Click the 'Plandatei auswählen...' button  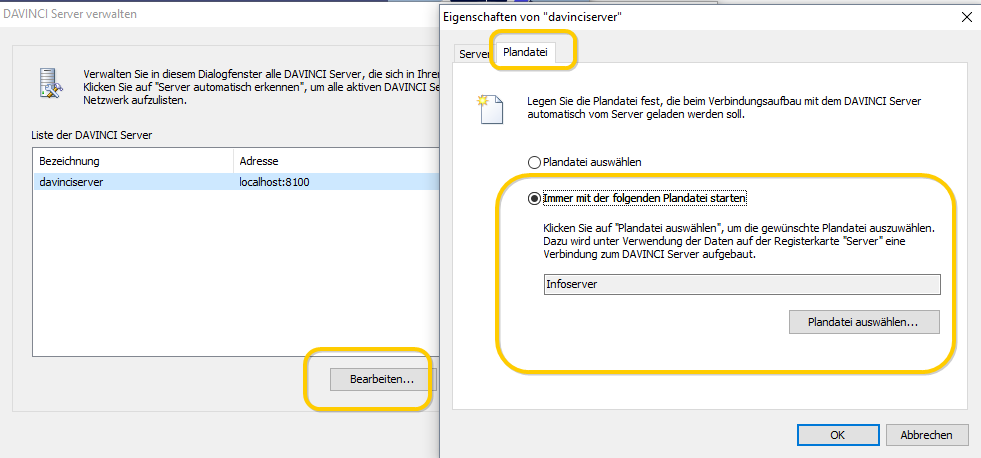tap(864, 322)
